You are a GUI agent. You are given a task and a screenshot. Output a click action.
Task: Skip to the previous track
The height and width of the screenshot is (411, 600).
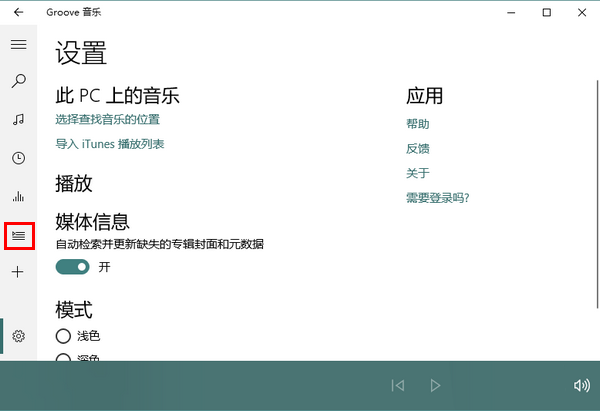[398, 385]
